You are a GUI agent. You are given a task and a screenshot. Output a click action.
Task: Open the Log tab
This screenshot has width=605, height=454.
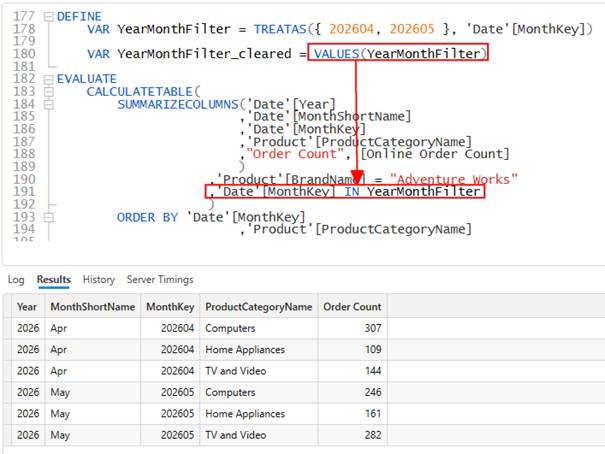(x=16, y=280)
